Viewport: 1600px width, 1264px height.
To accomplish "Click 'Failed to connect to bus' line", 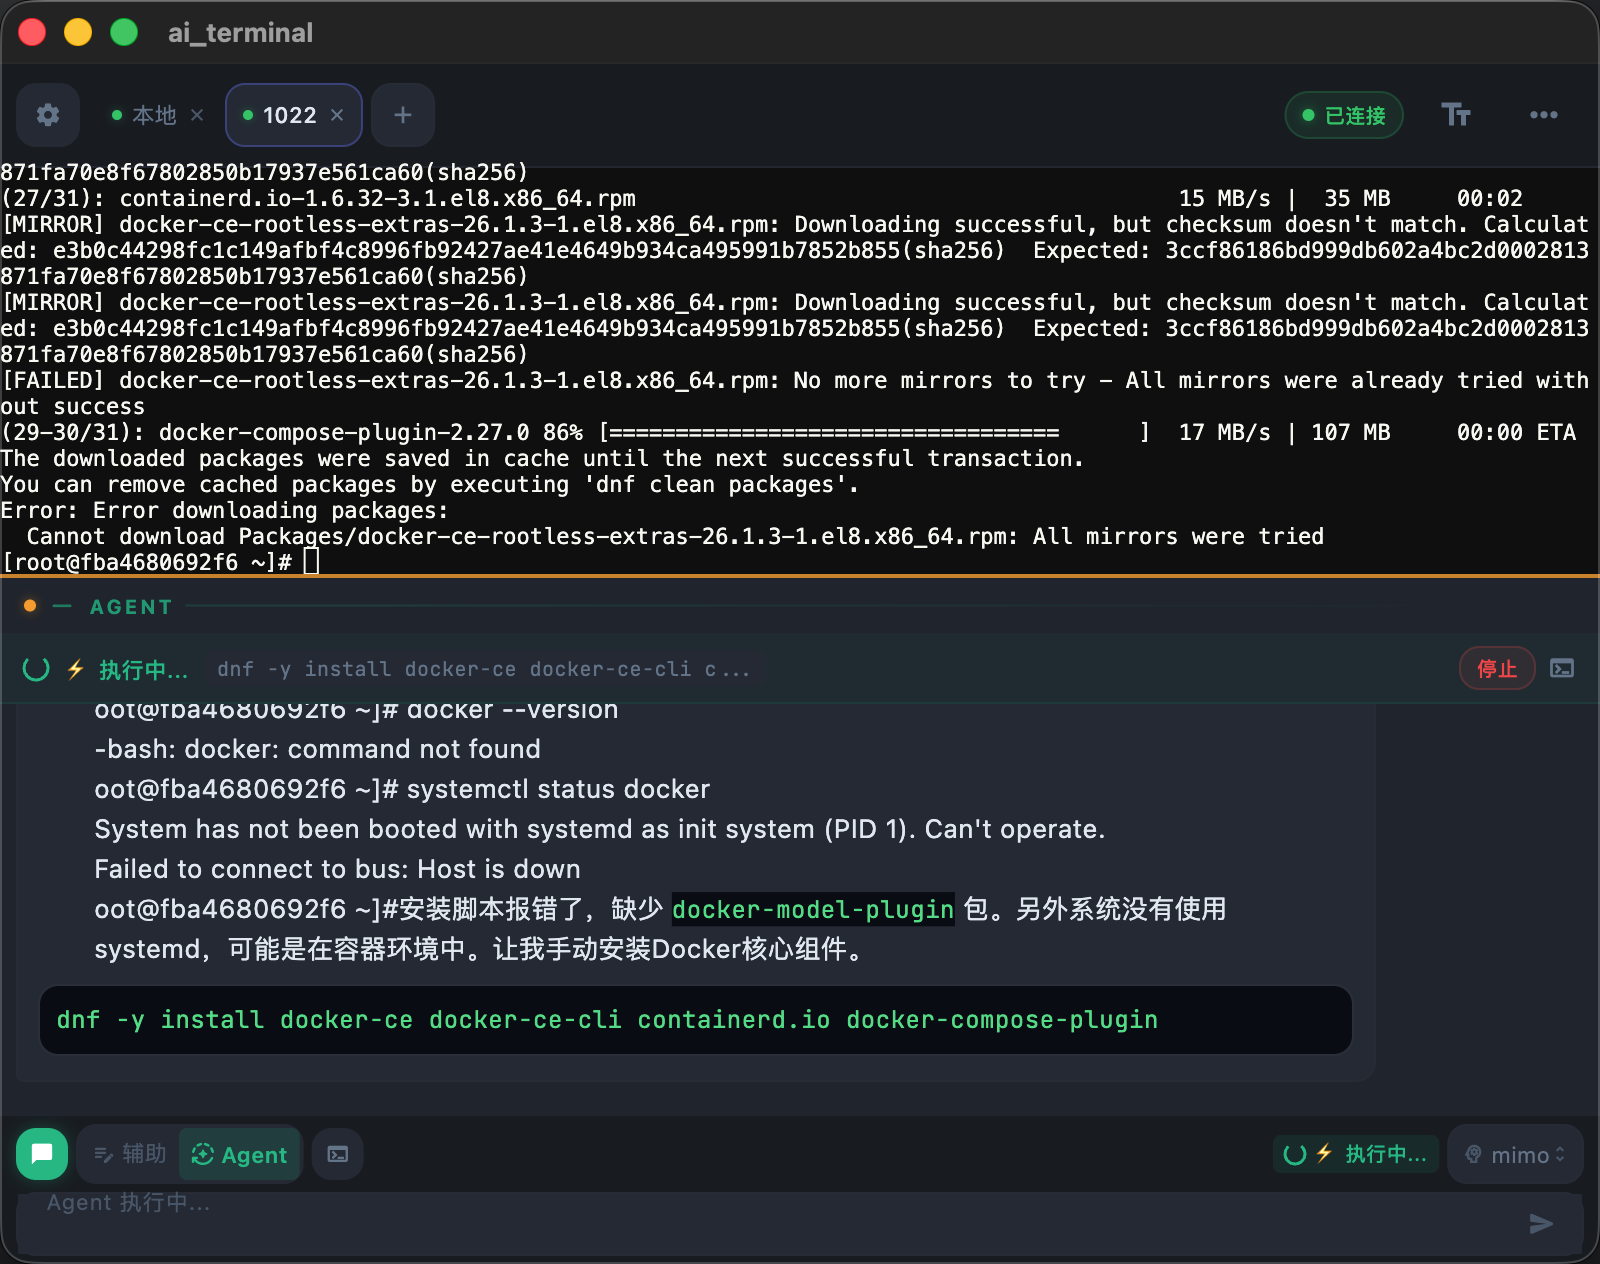I will point(337,869).
